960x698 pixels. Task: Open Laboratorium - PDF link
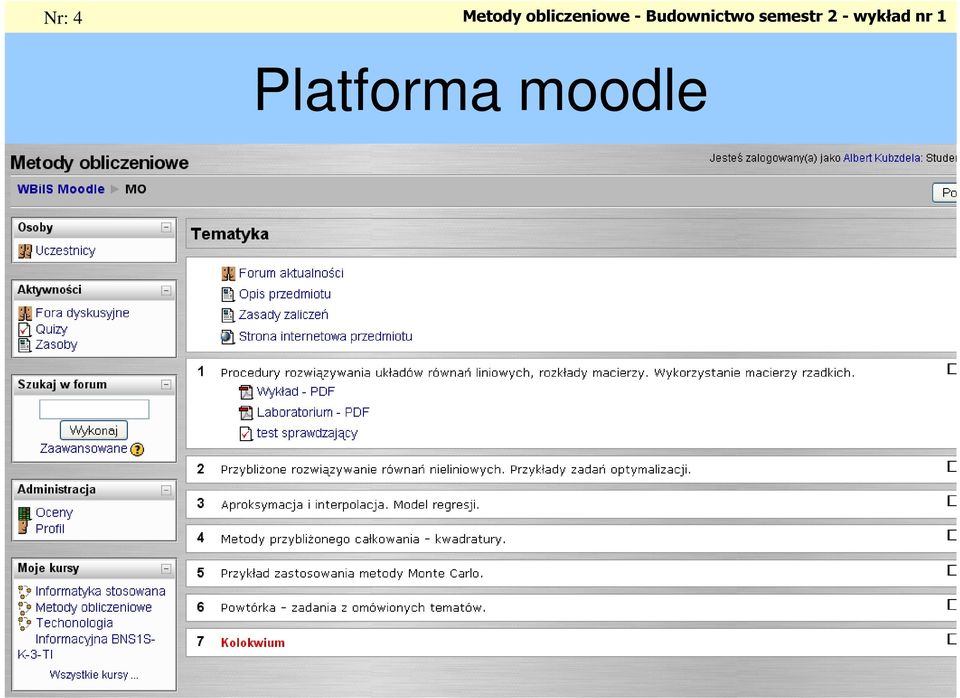point(313,413)
